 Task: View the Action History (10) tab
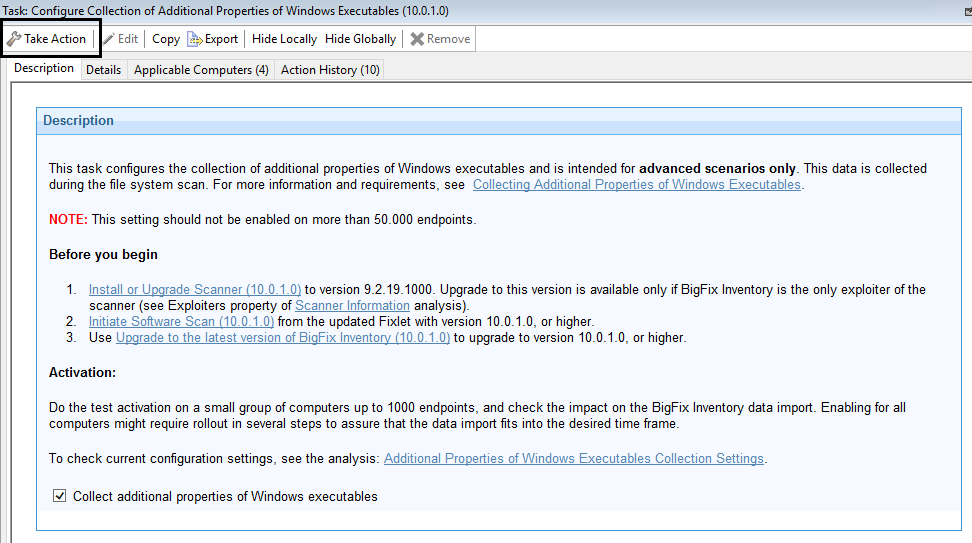330,70
